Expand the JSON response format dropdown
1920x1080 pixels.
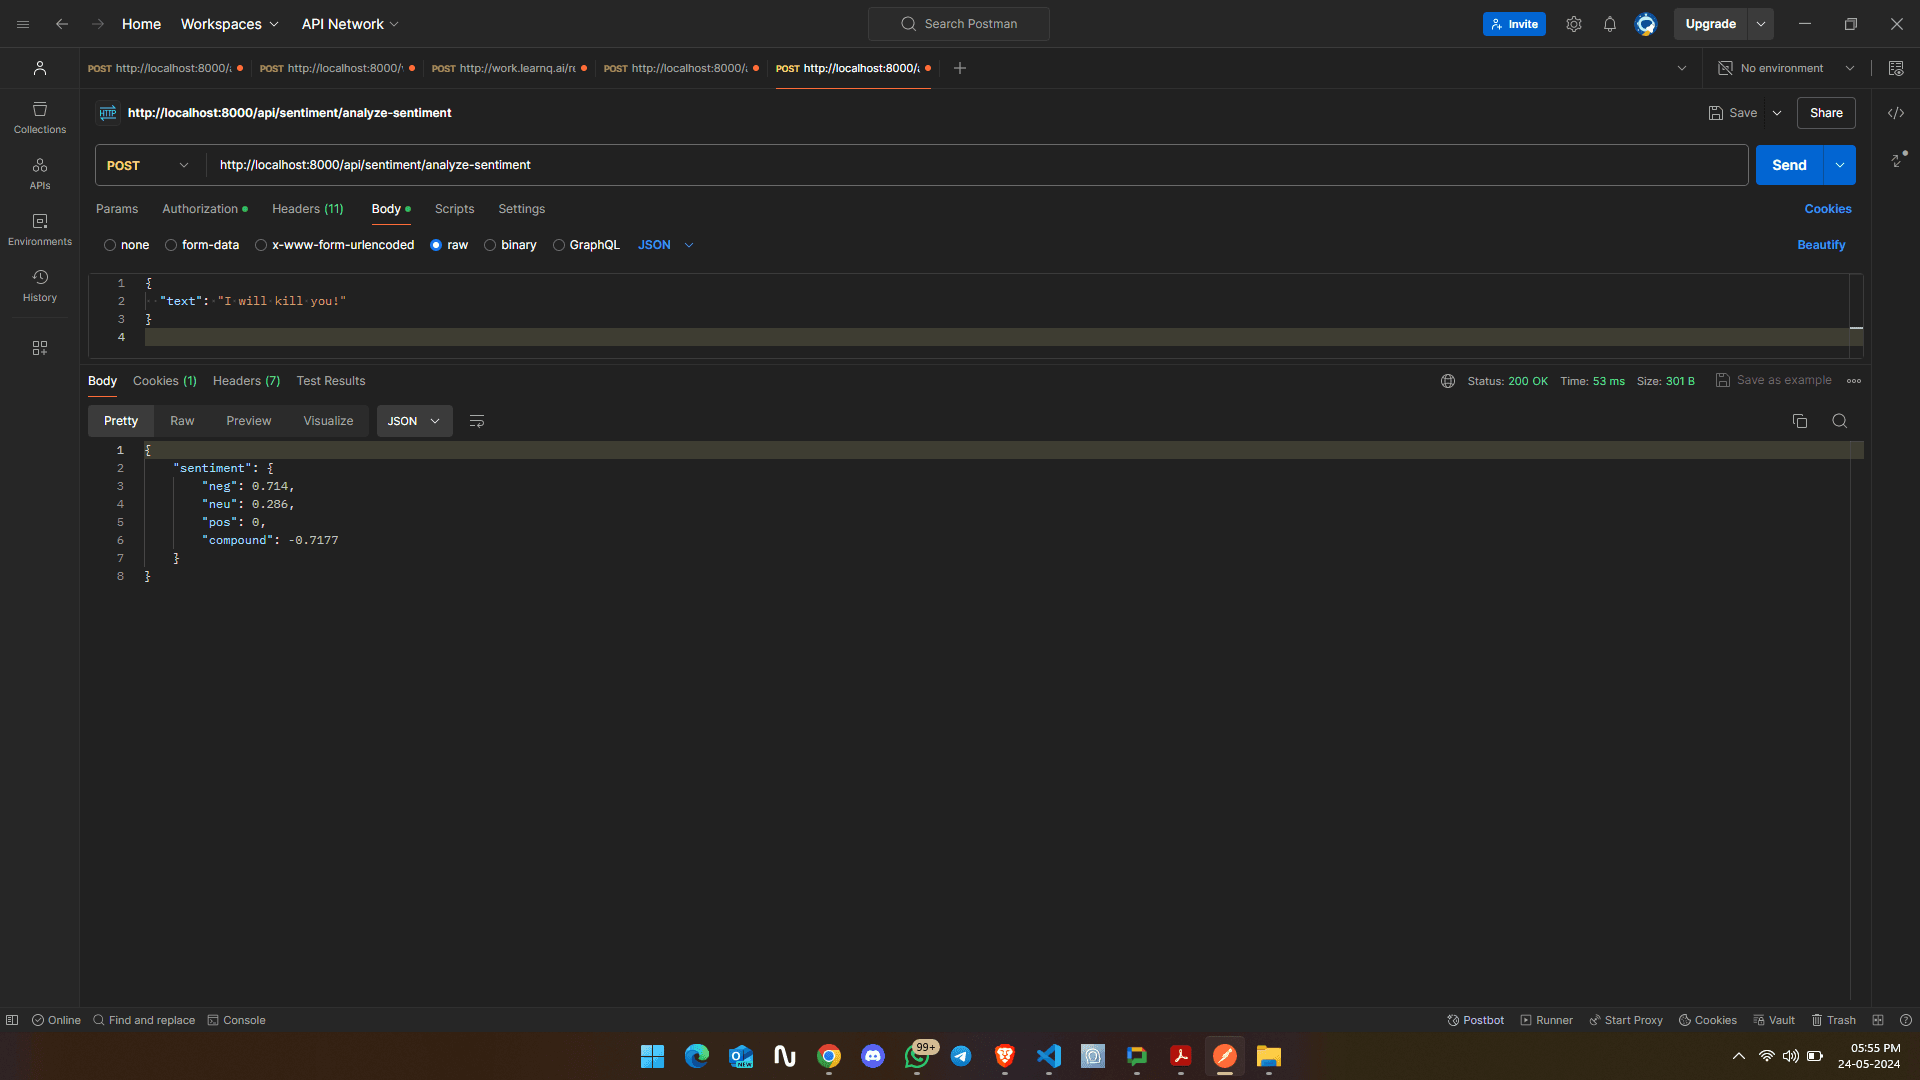coord(414,421)
